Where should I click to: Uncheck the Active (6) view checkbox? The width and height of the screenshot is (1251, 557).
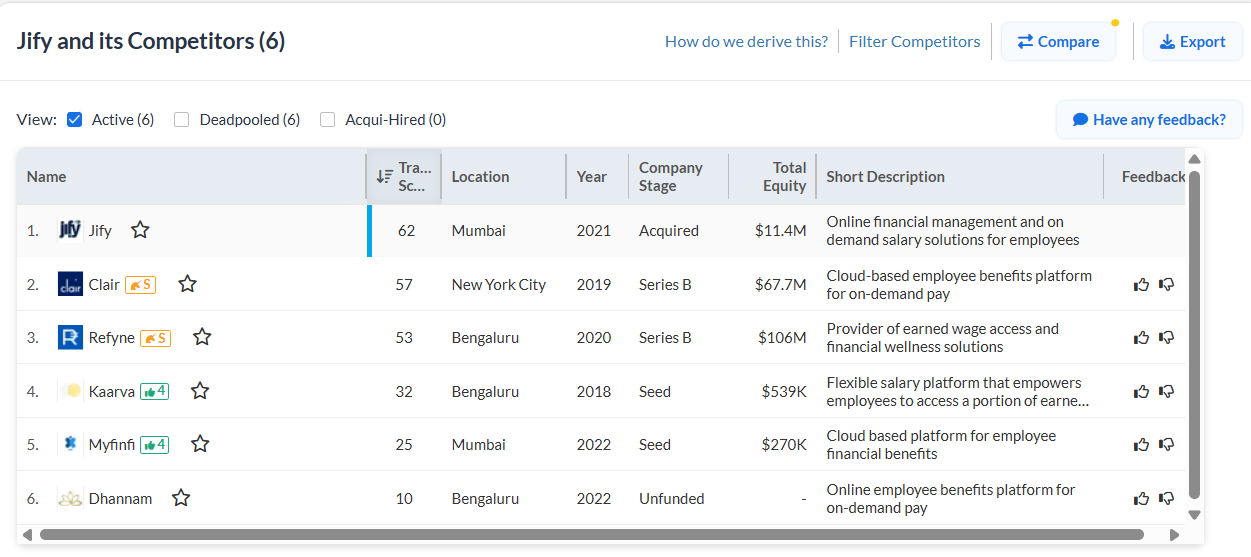(74, 119)
